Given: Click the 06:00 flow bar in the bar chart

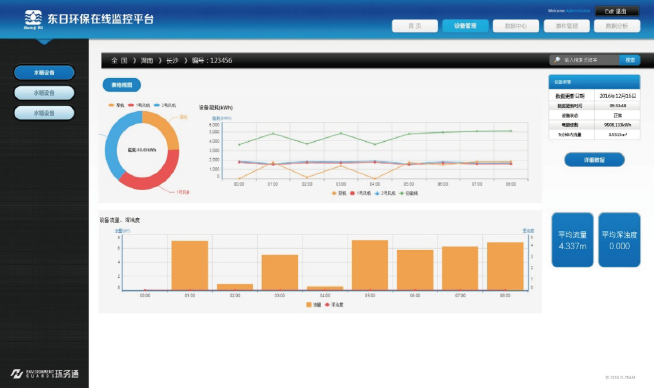Looking at the screenshot, I should (415, 270).
